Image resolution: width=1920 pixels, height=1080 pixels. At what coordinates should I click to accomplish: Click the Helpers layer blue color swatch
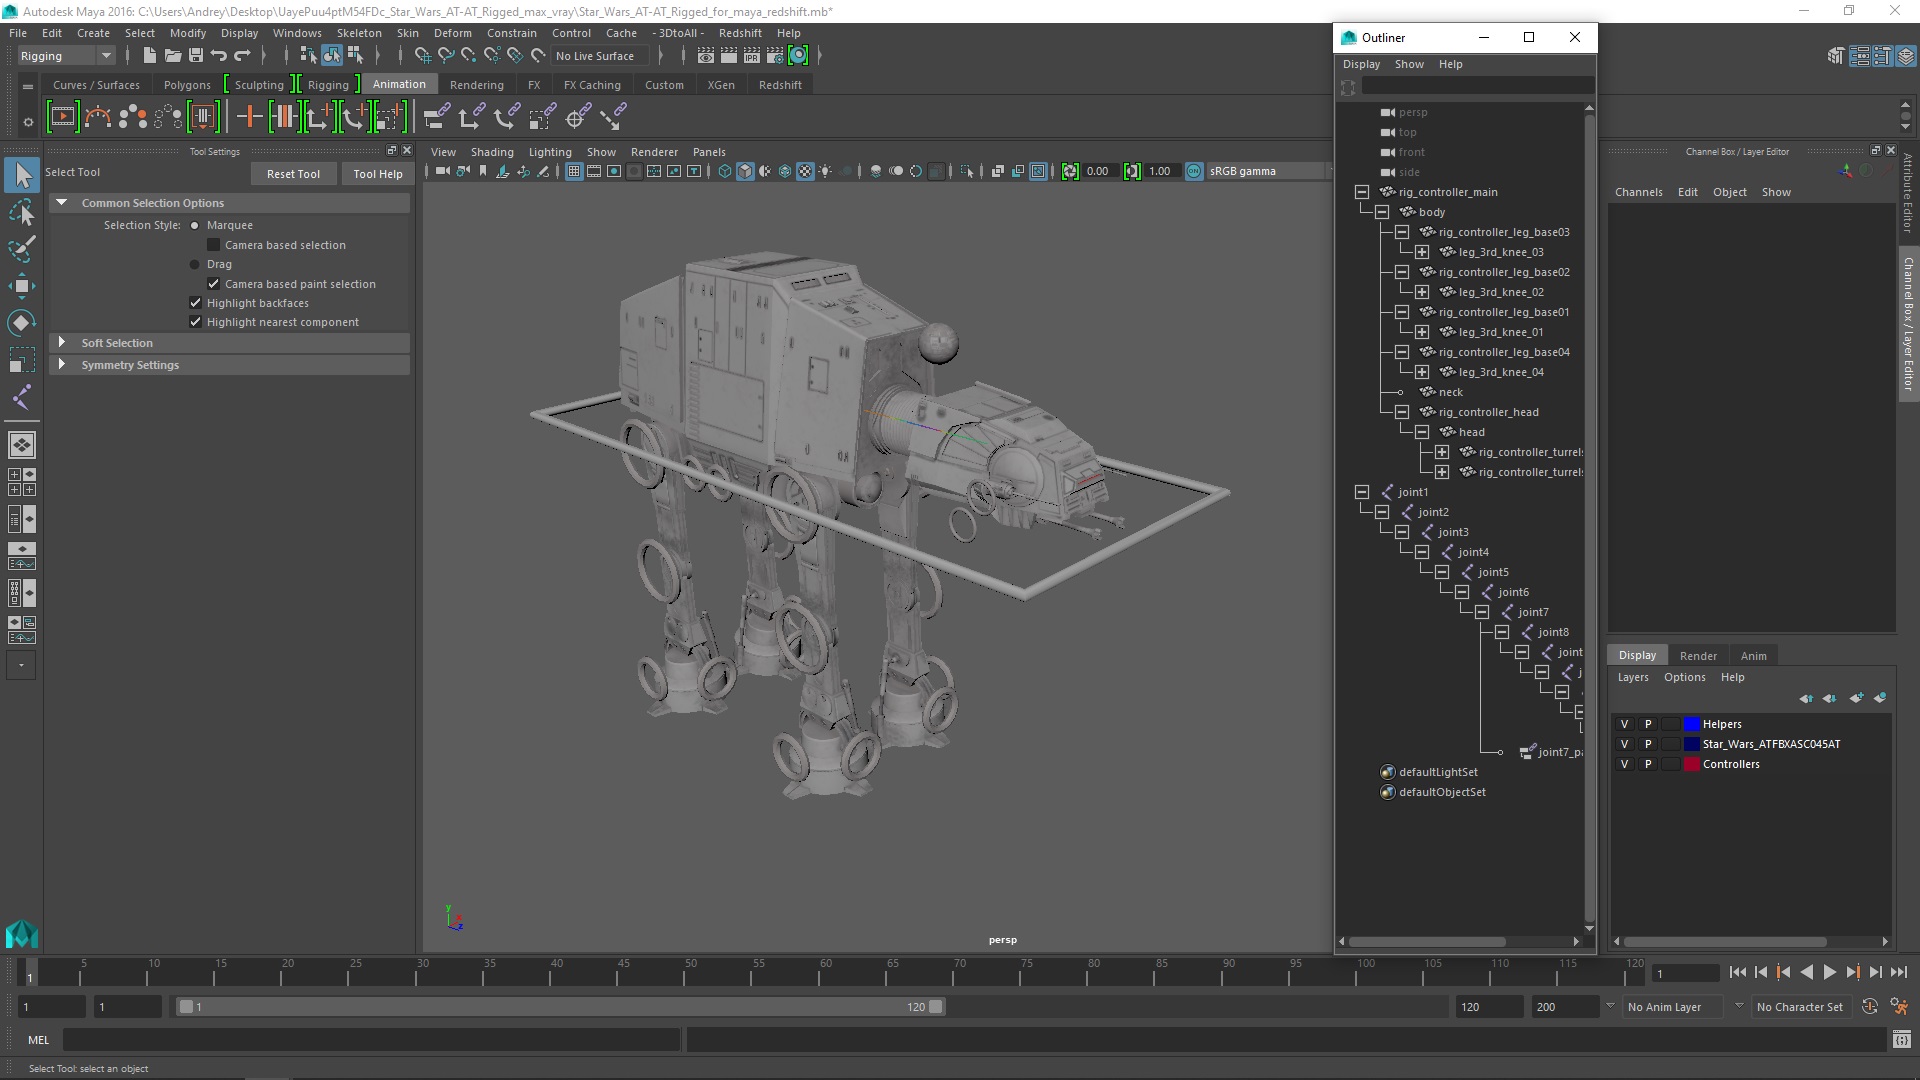pos(1691,724)
